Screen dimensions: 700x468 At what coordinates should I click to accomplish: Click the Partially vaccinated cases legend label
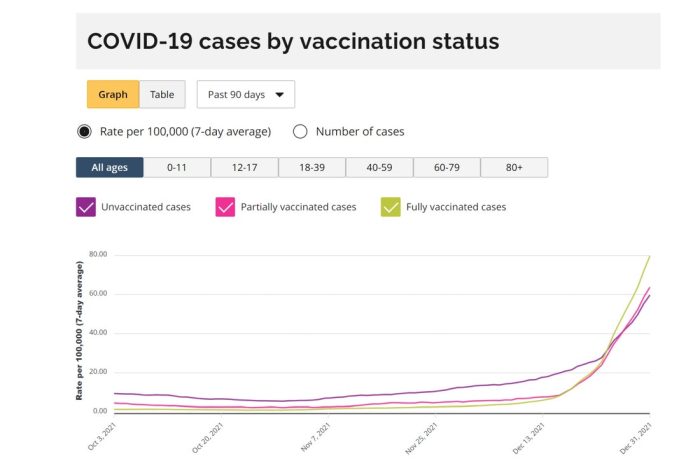(x=298, y=207)
